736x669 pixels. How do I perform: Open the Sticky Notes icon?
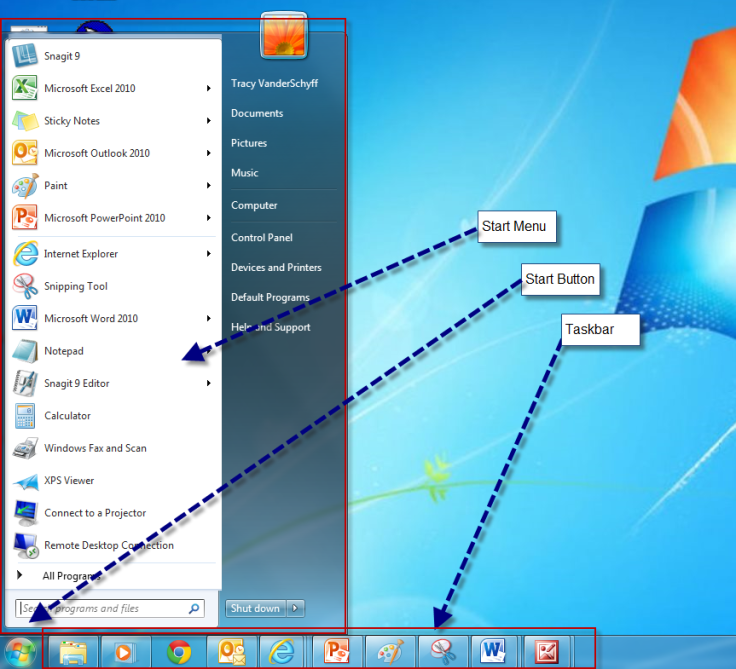(25, 121)
